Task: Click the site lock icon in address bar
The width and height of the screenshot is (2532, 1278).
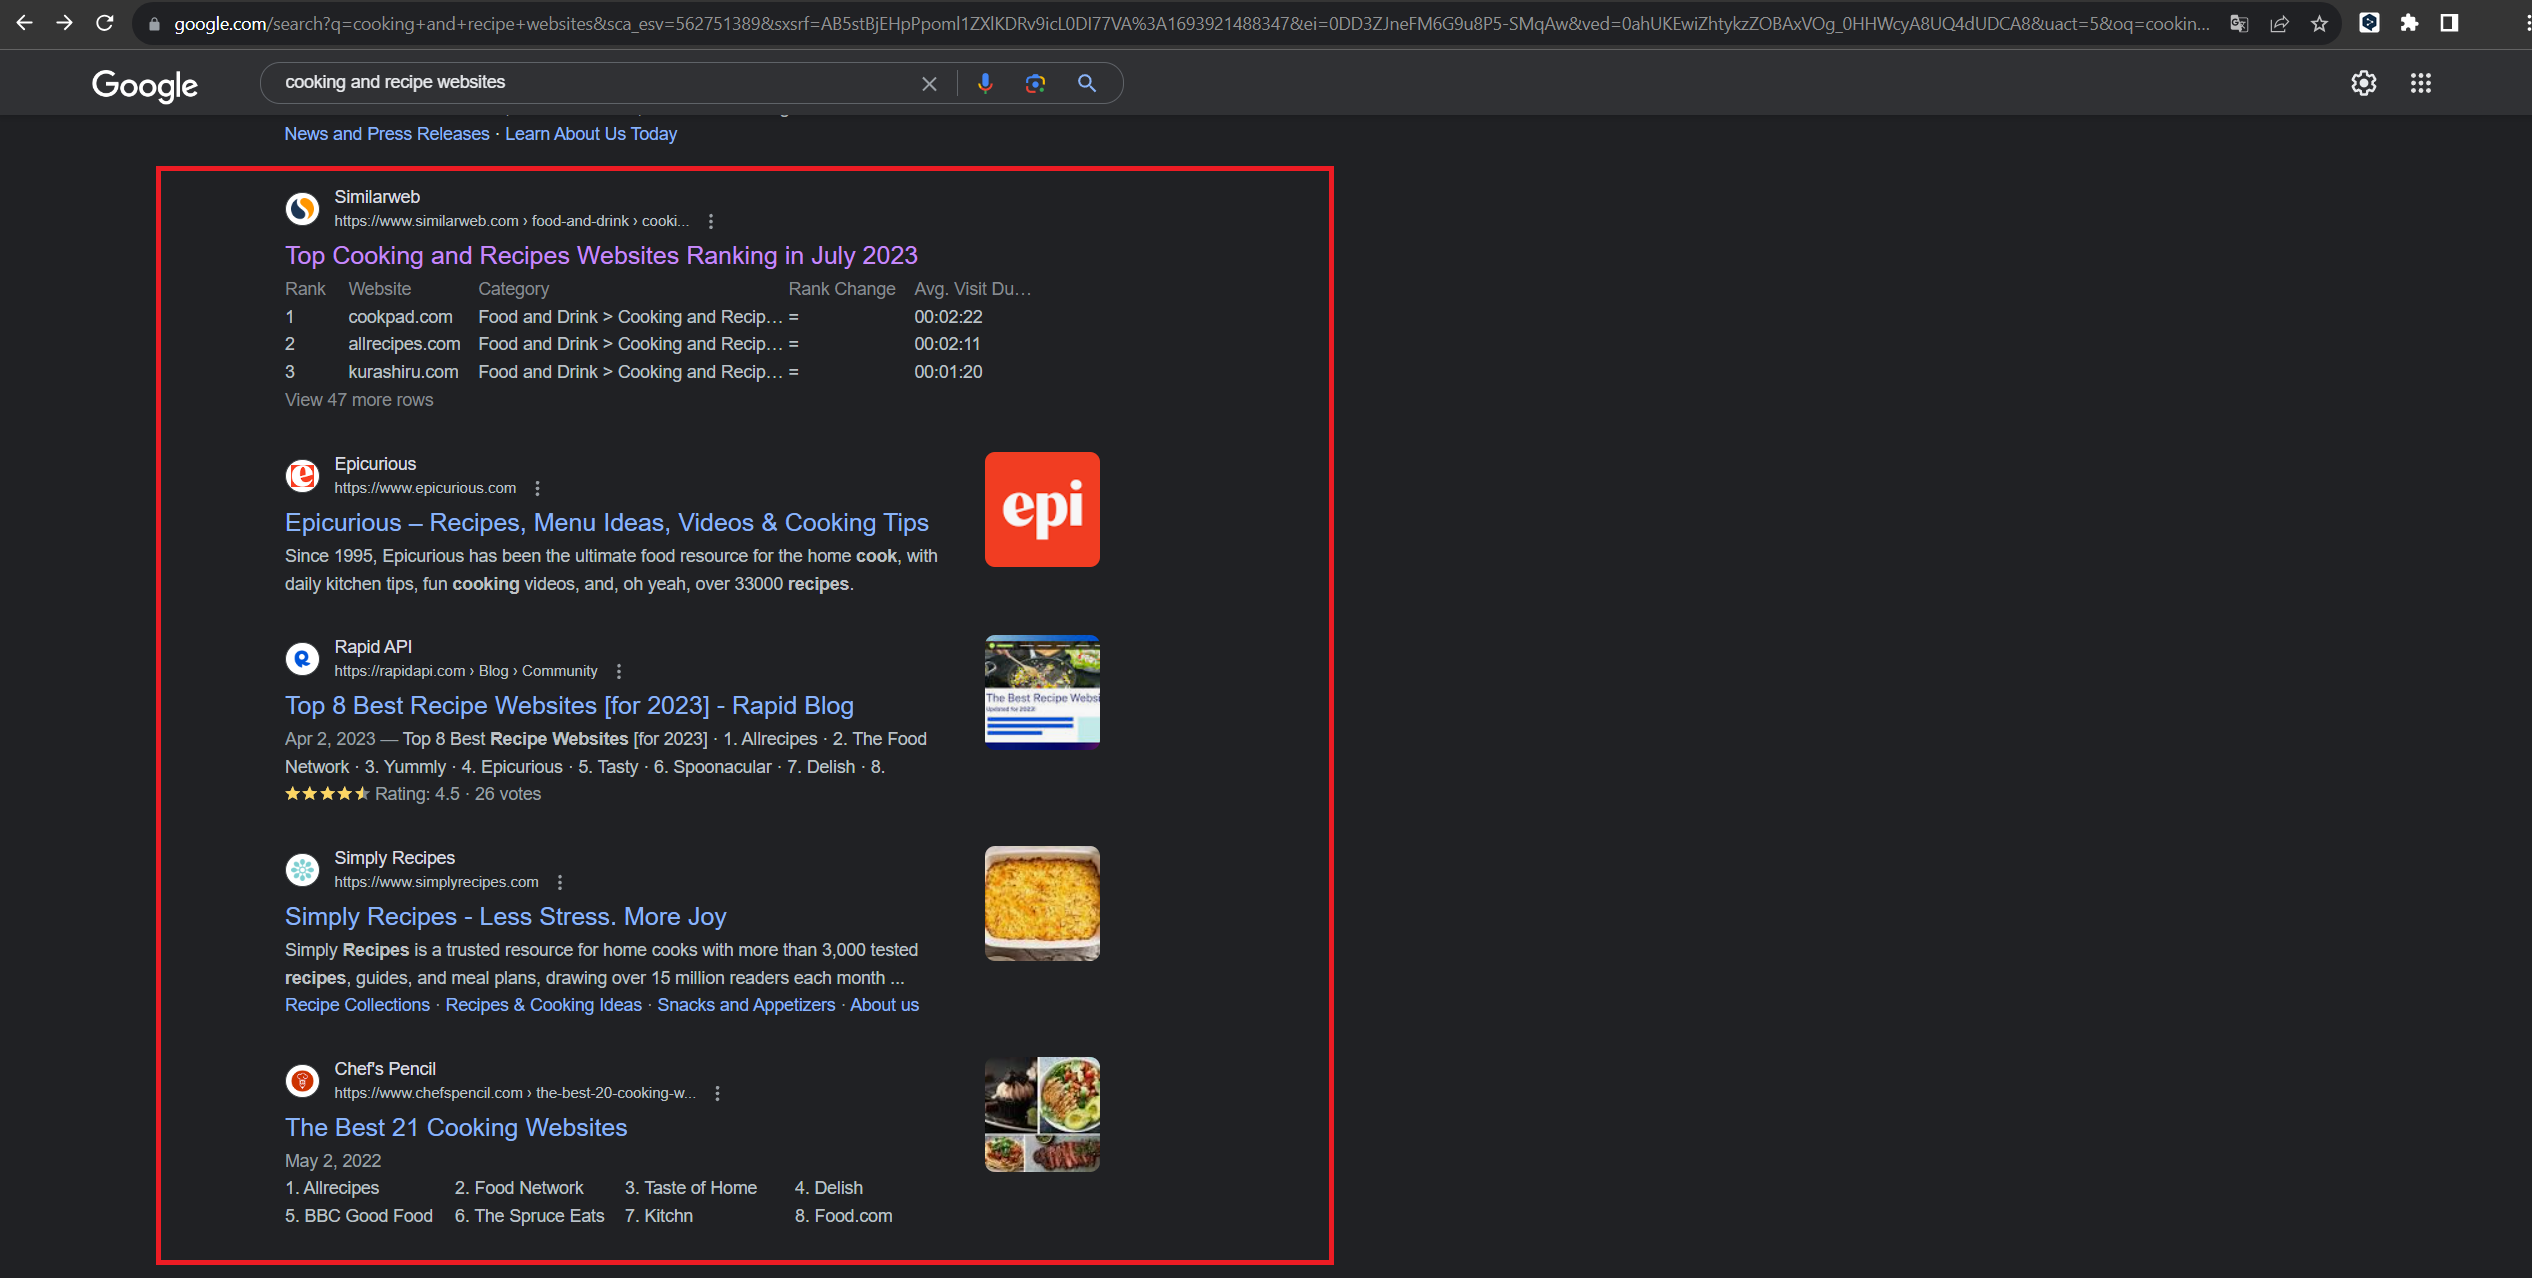Action: pos(154,24)
